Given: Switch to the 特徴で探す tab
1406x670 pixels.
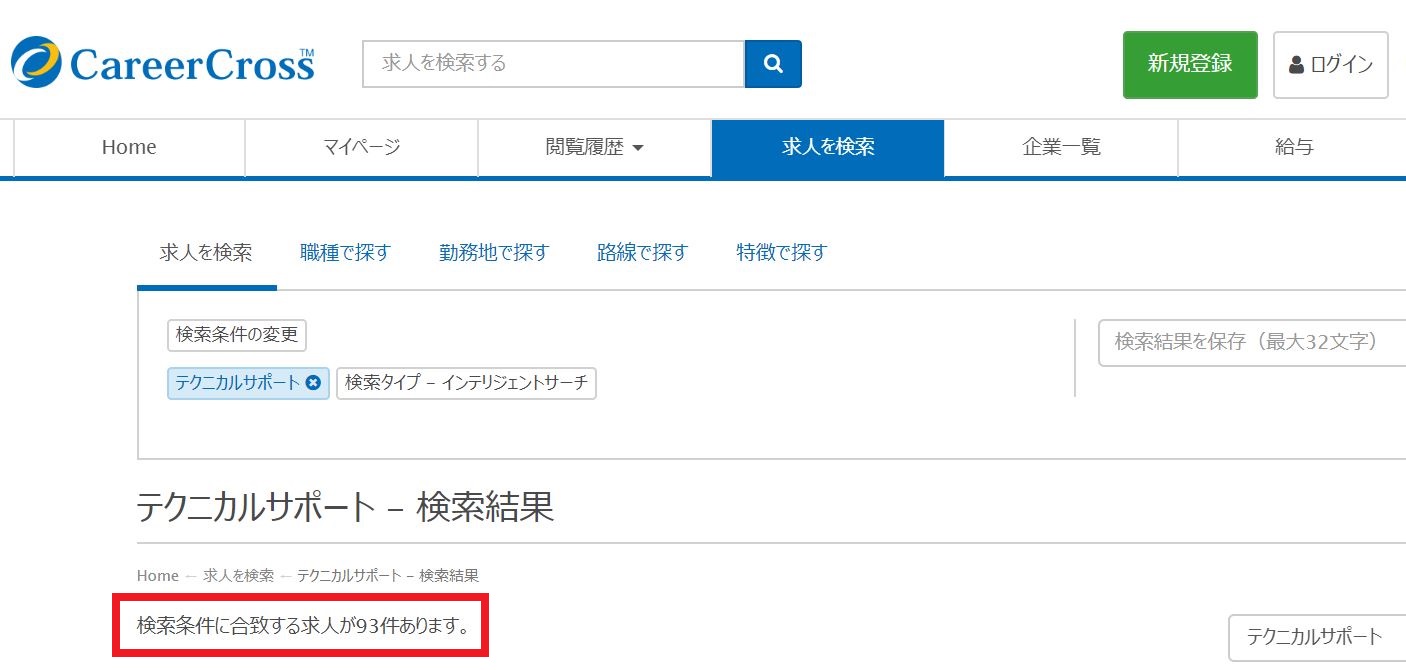Looking at the screenshot, I should [x=781, y=253].
